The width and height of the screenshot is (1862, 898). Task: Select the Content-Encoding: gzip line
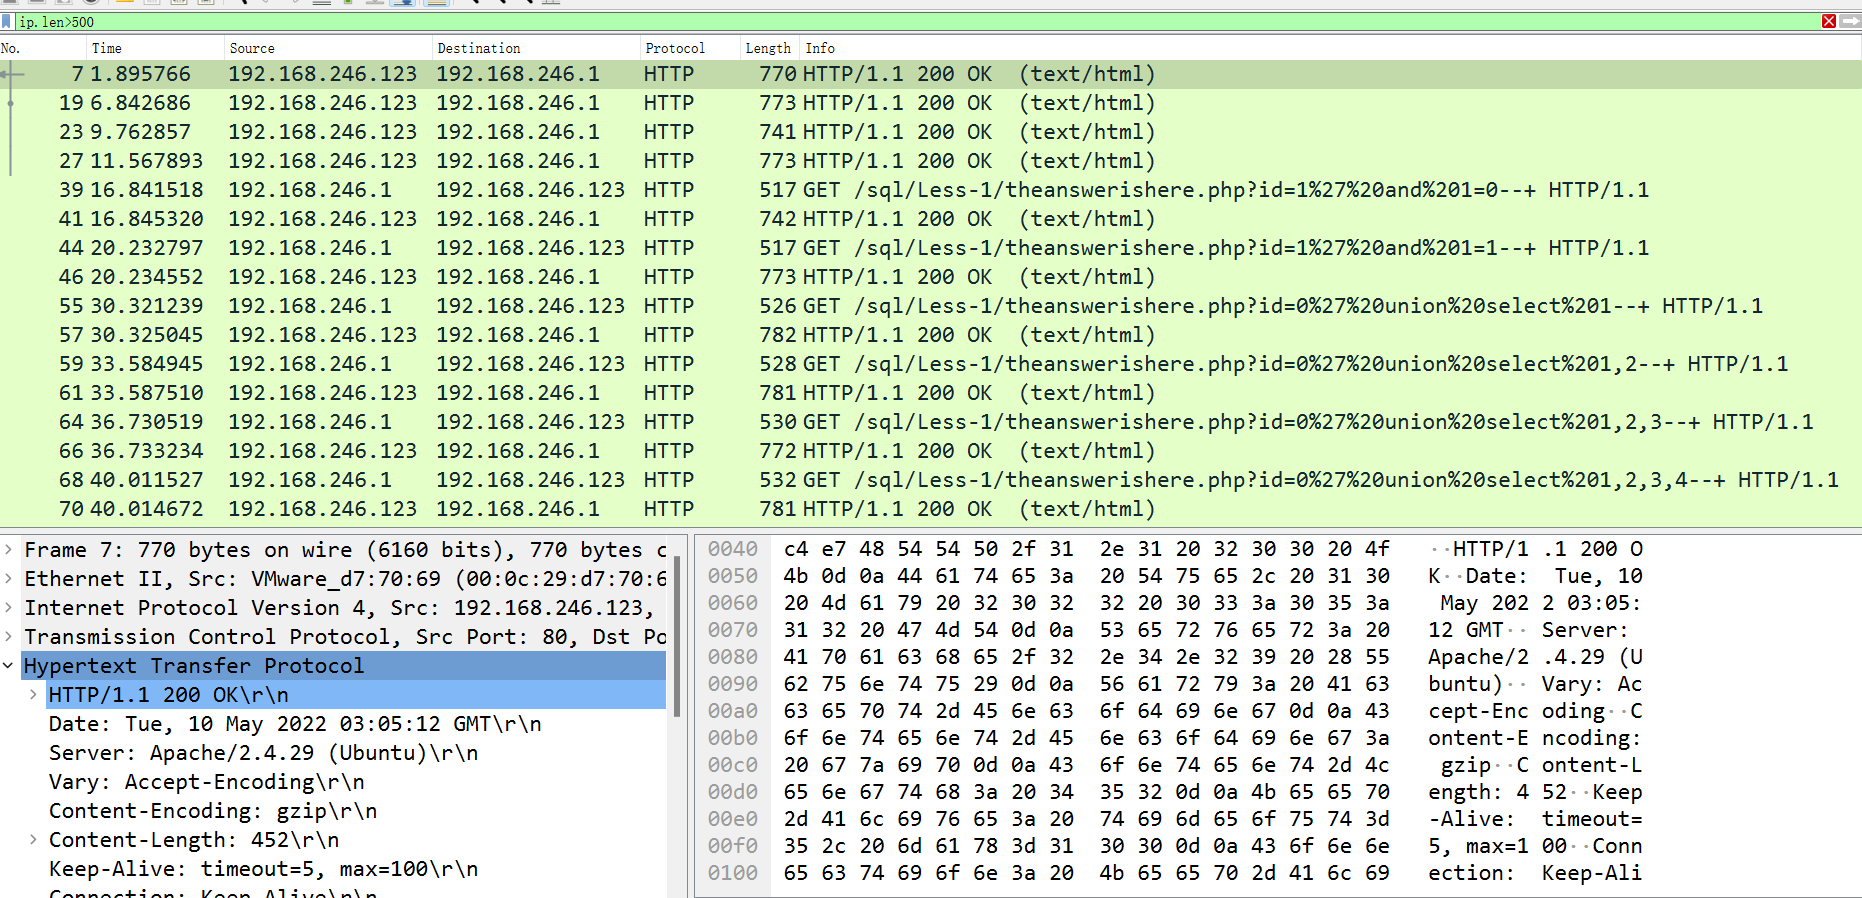[213, 811]
